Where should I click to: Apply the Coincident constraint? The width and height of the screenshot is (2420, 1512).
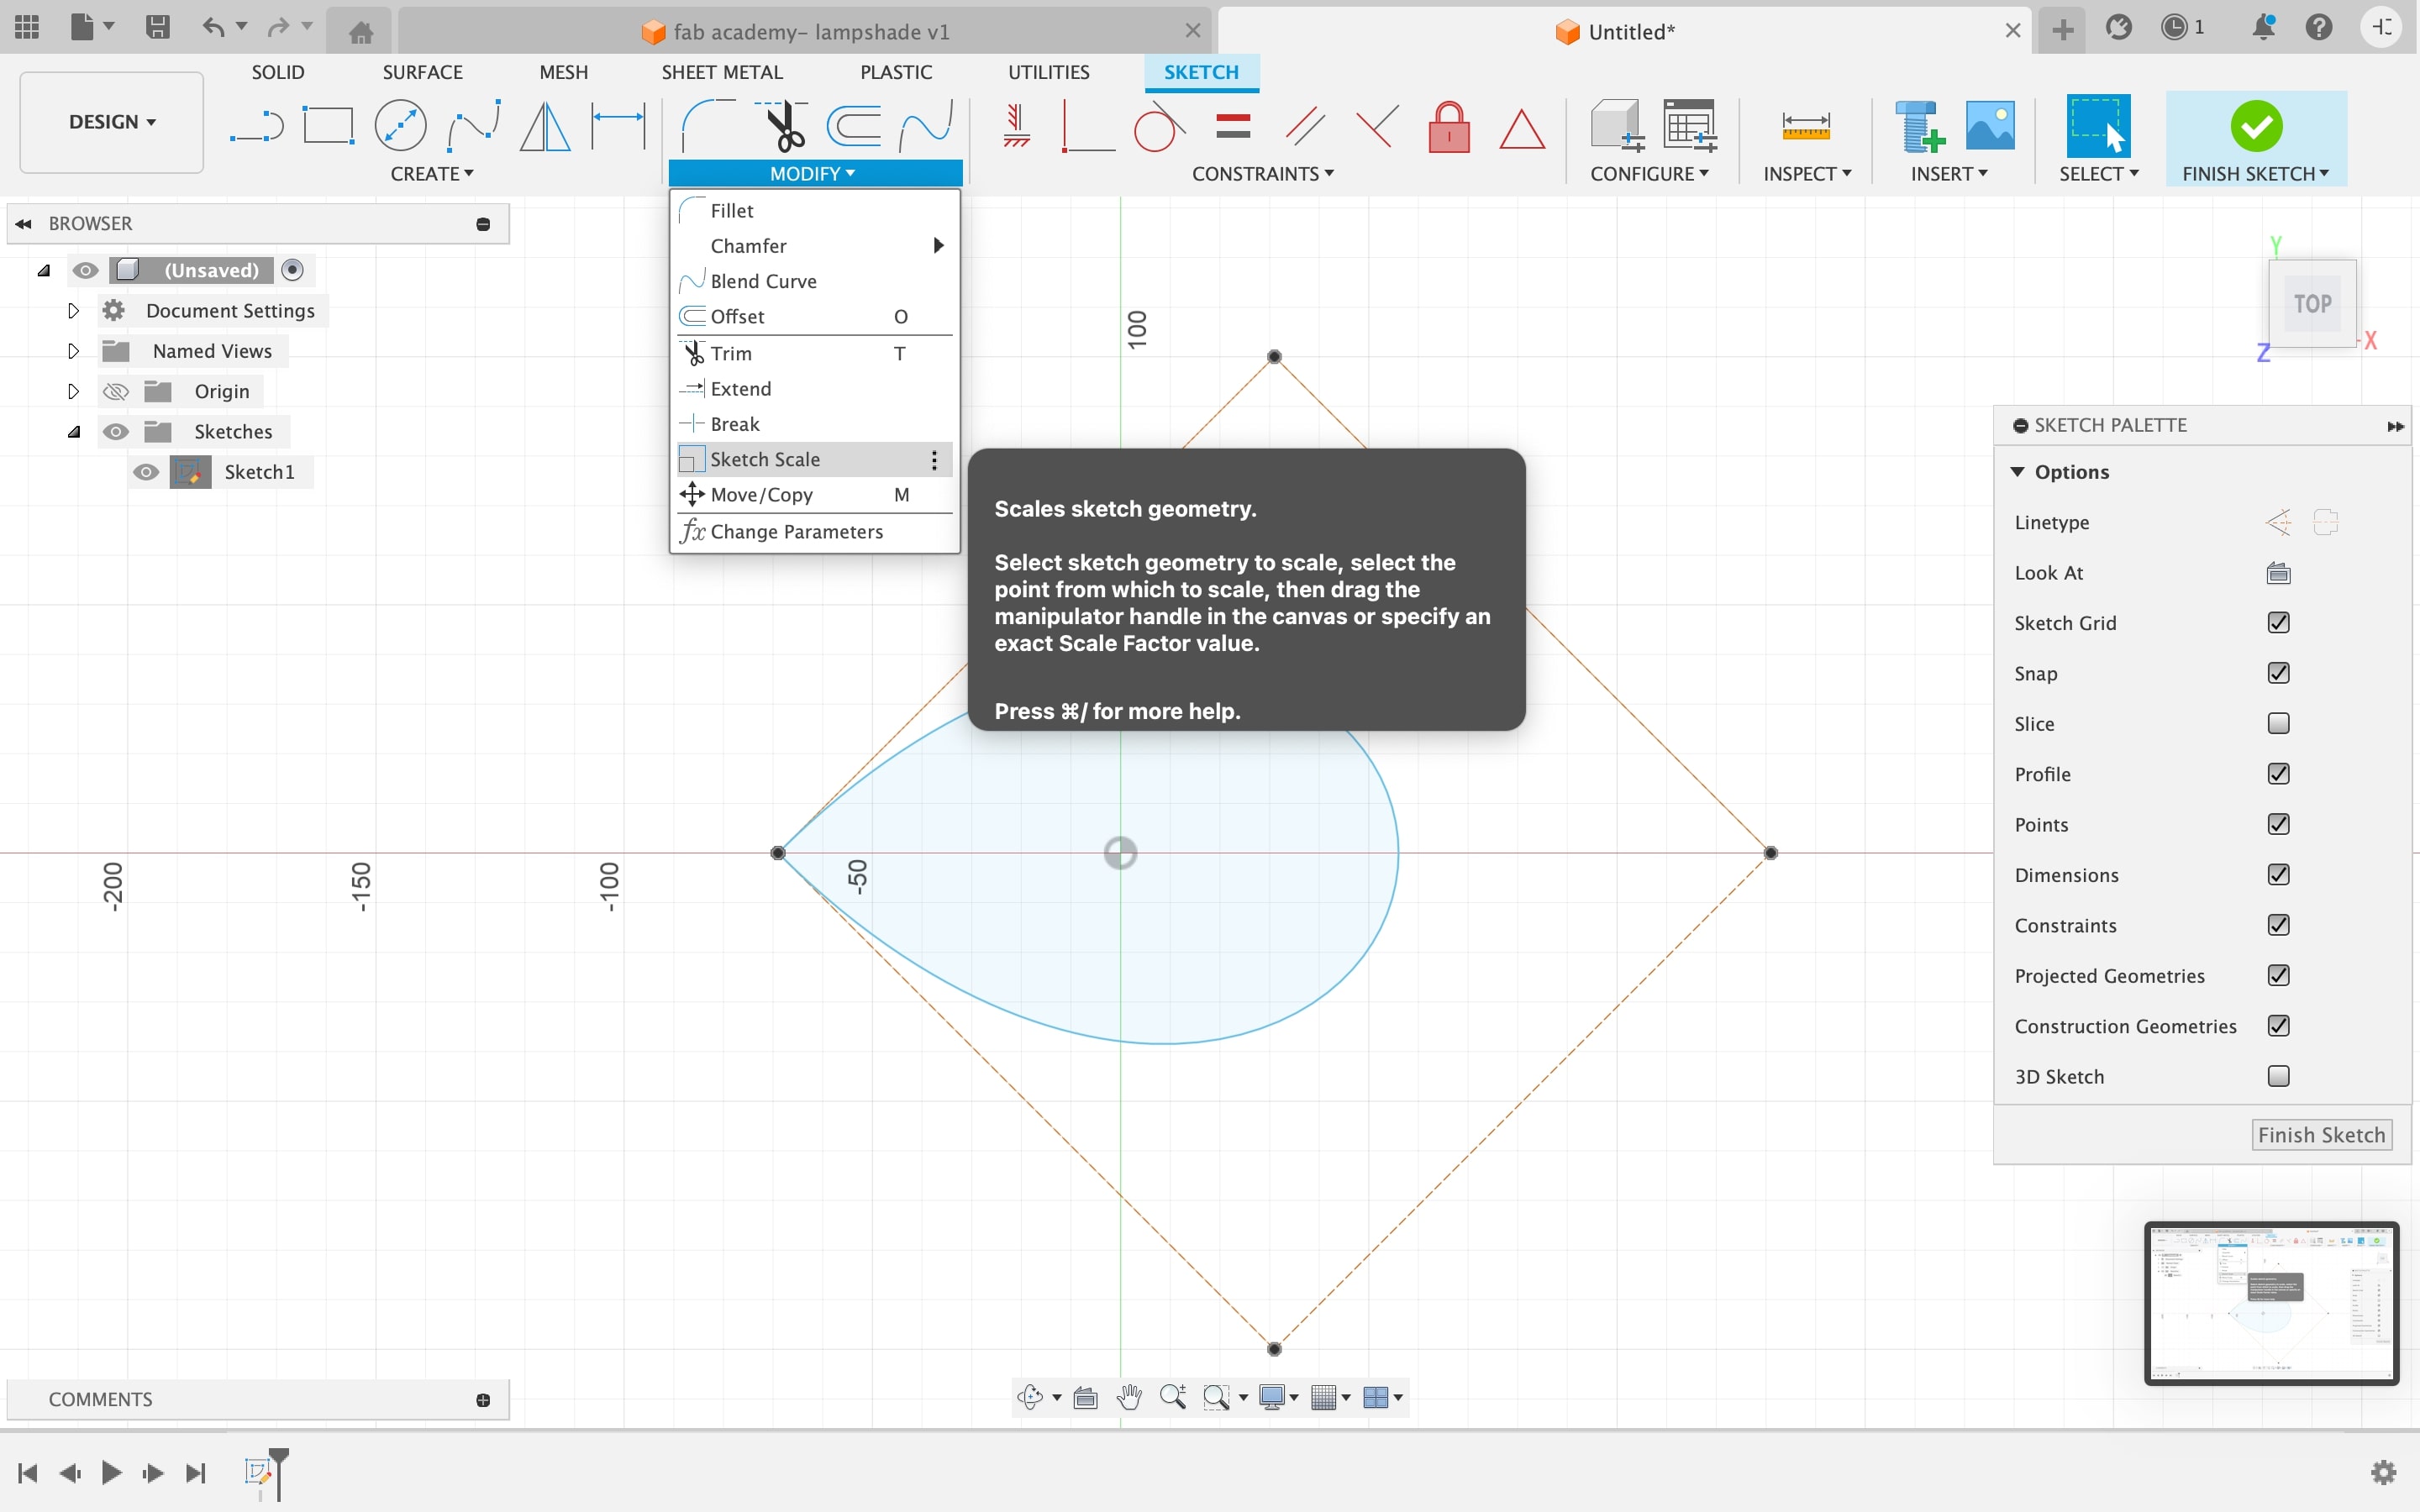(x=1088, y=127)
